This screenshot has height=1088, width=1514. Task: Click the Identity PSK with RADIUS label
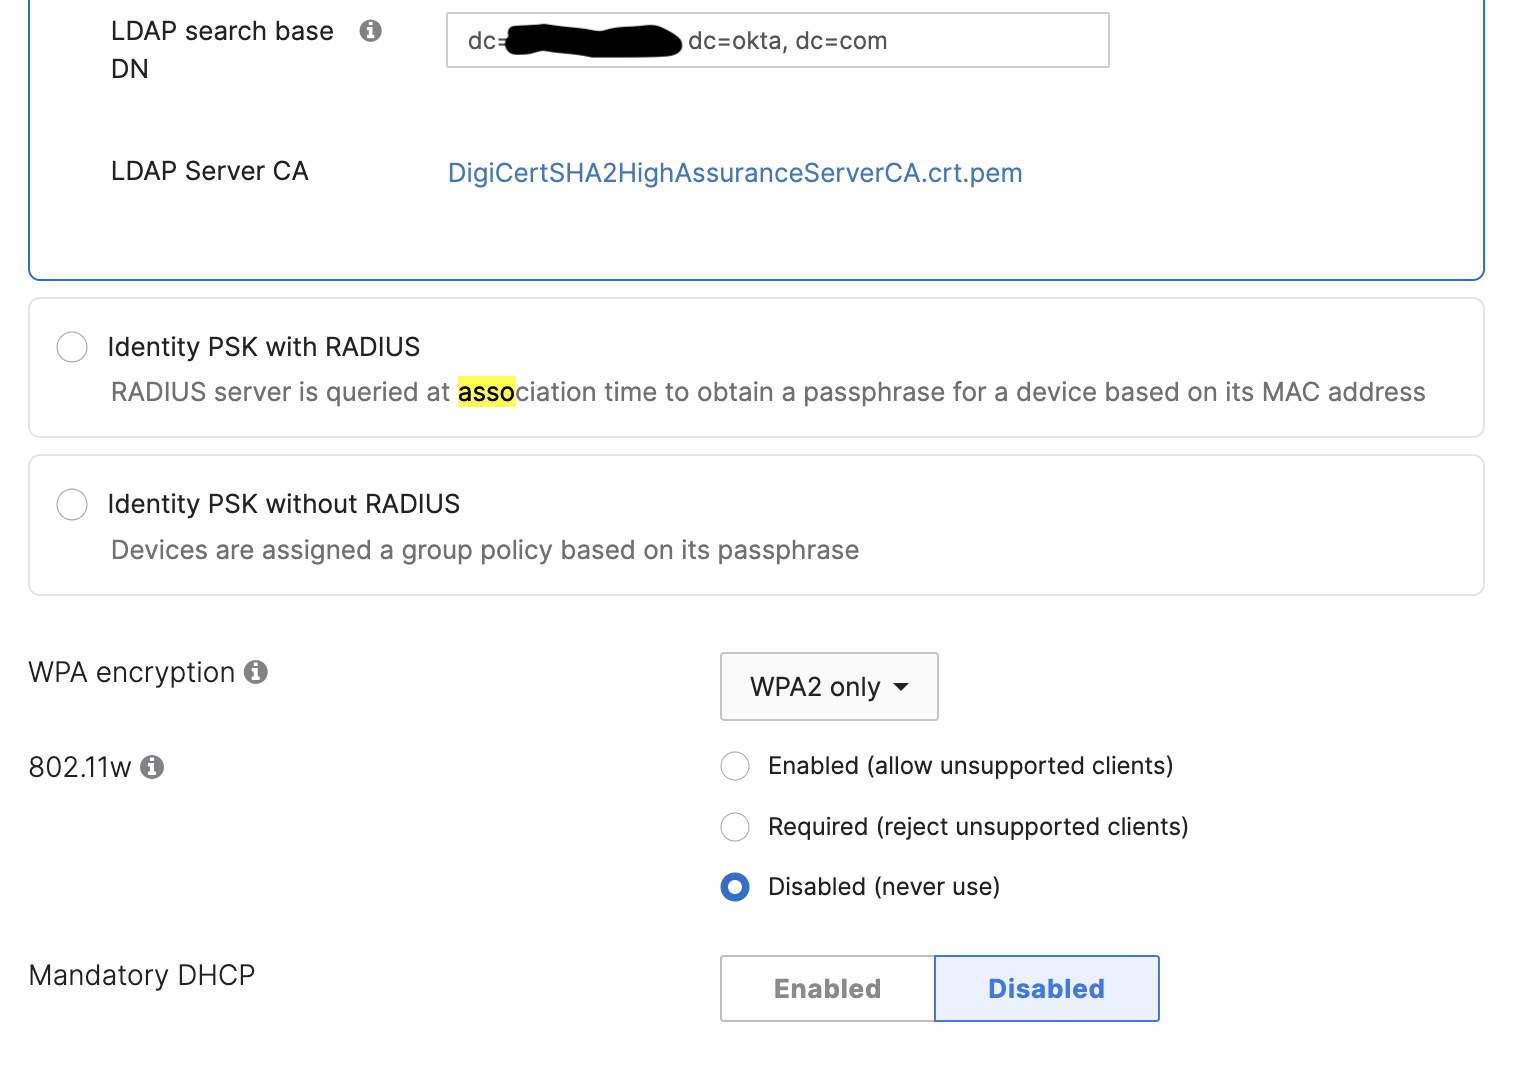pos(263,347)
